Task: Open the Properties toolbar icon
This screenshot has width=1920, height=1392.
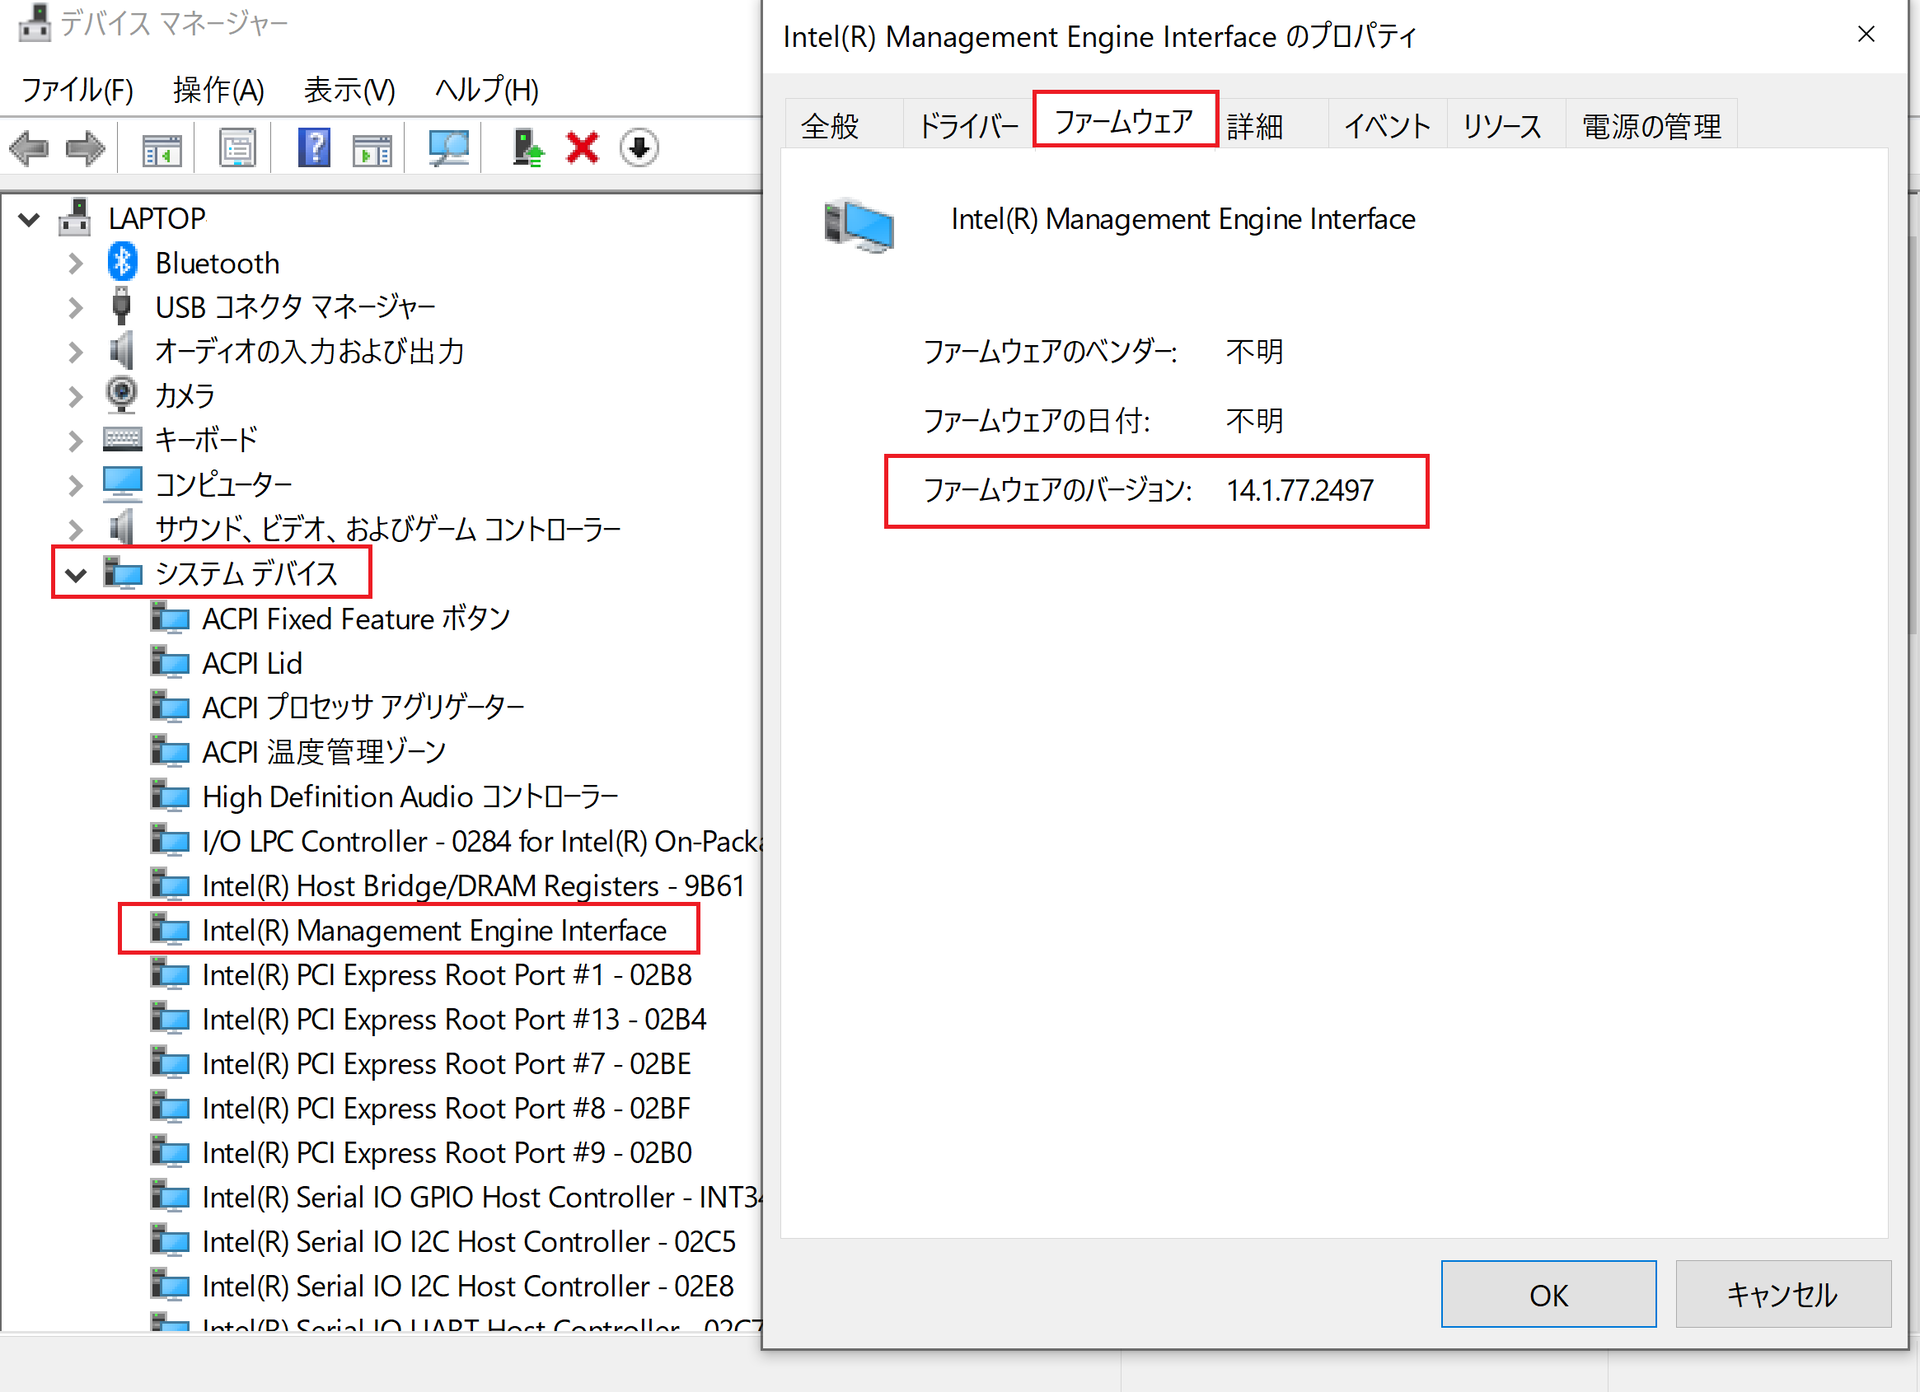Action: click(x=238, y=149)
